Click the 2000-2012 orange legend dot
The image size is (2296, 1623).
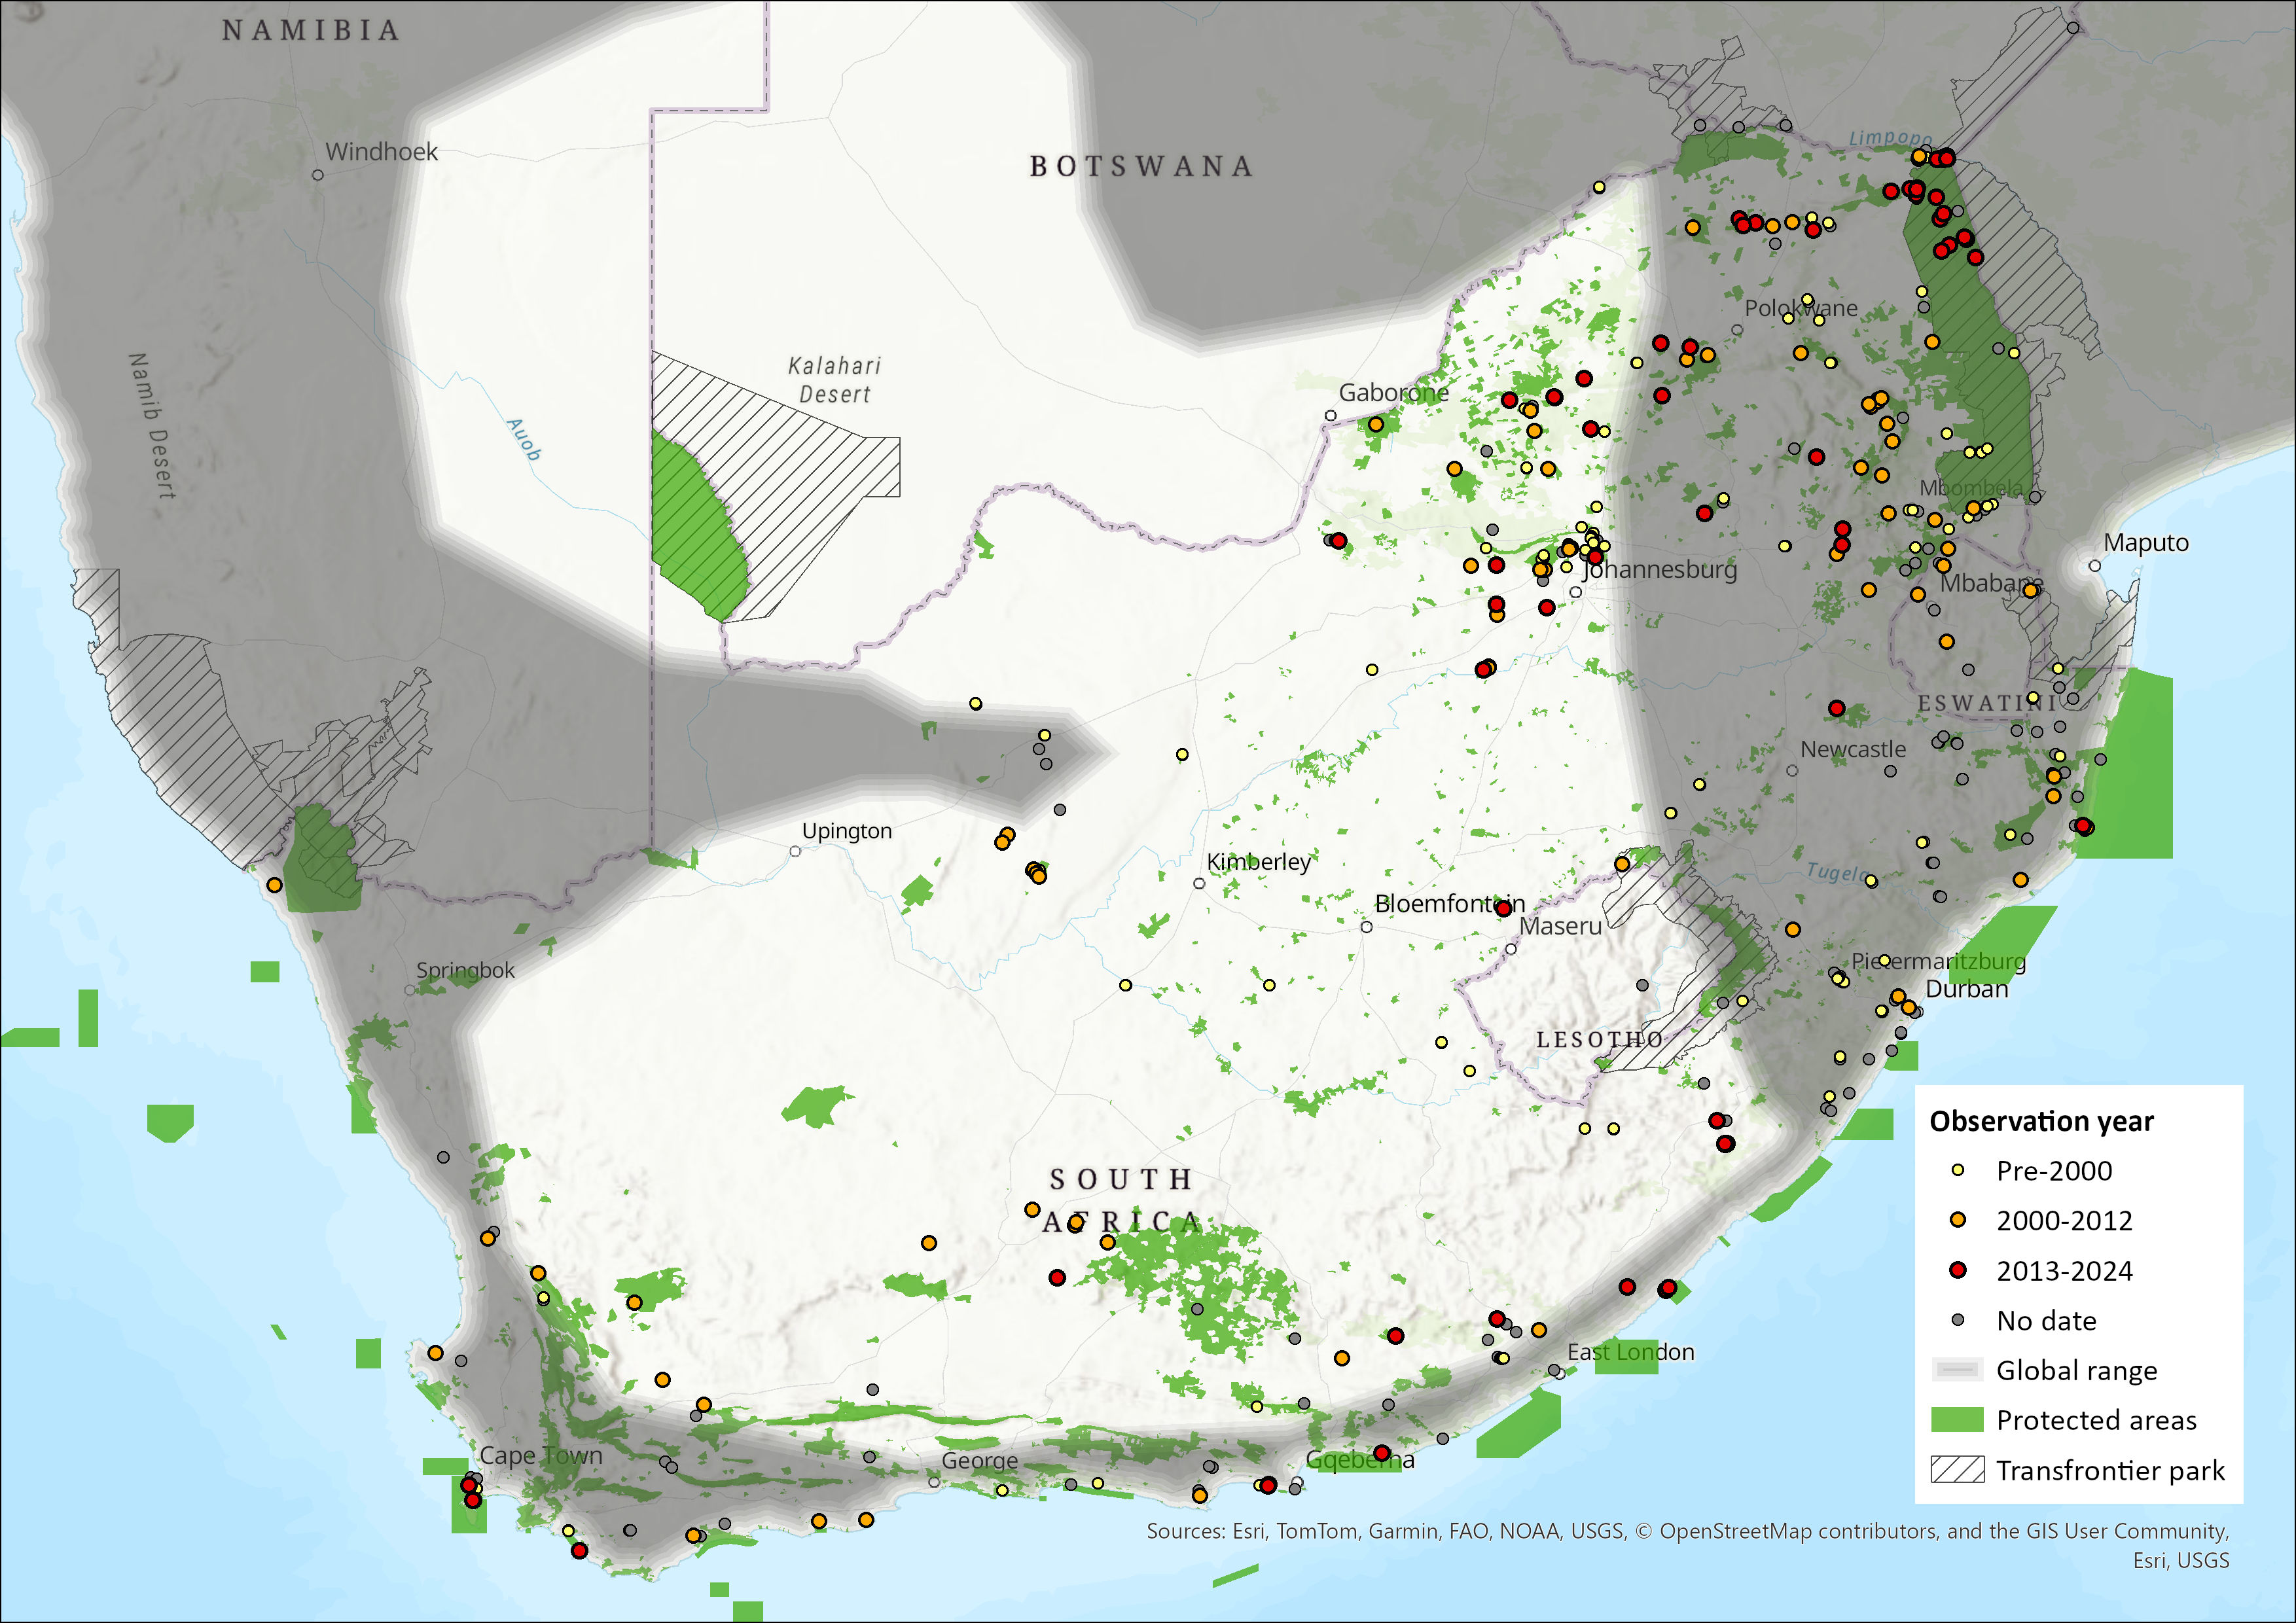(x=1958, y=1220)
